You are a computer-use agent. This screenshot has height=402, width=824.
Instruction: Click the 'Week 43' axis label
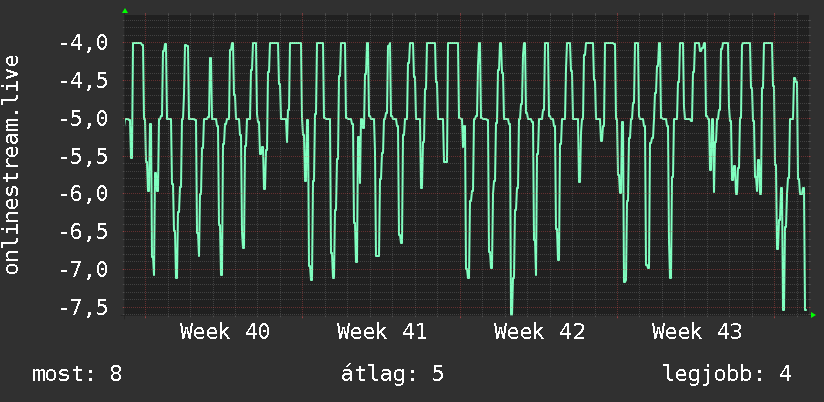tap(697, 332)
